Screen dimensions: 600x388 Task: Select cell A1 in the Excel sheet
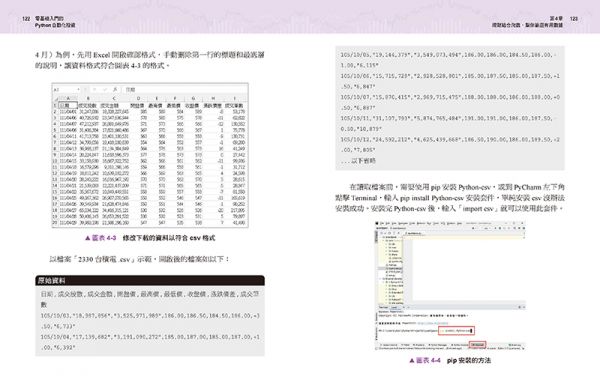pyautogui.click(x=67, y=105)
